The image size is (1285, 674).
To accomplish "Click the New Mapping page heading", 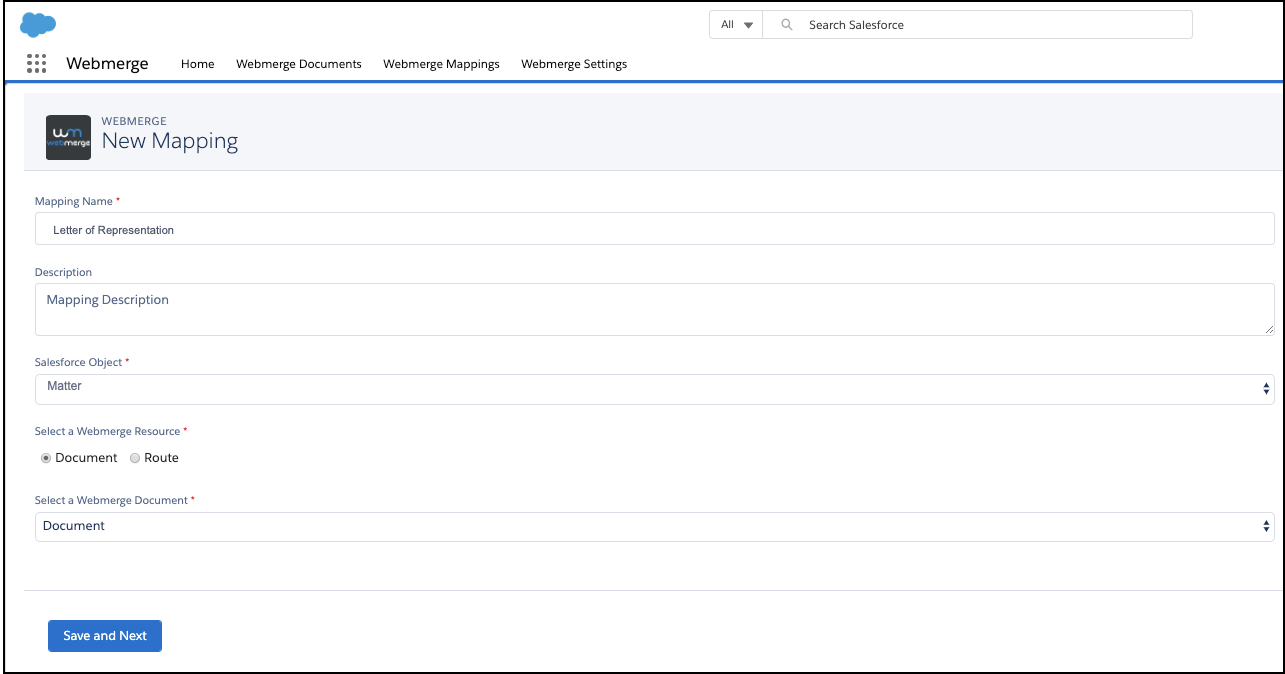I will click(x=170, y=141).
